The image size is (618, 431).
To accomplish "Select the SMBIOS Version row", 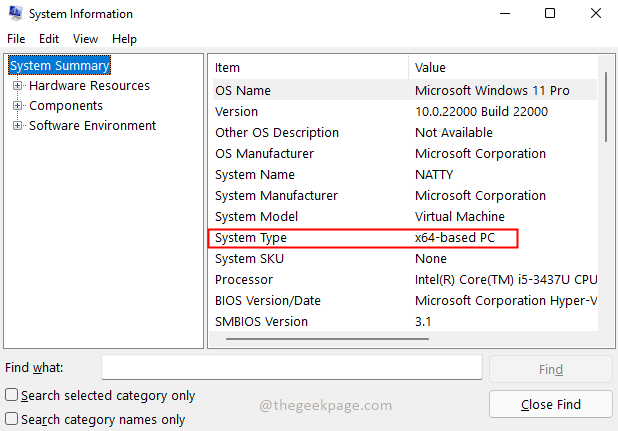I will coord(405,322).
